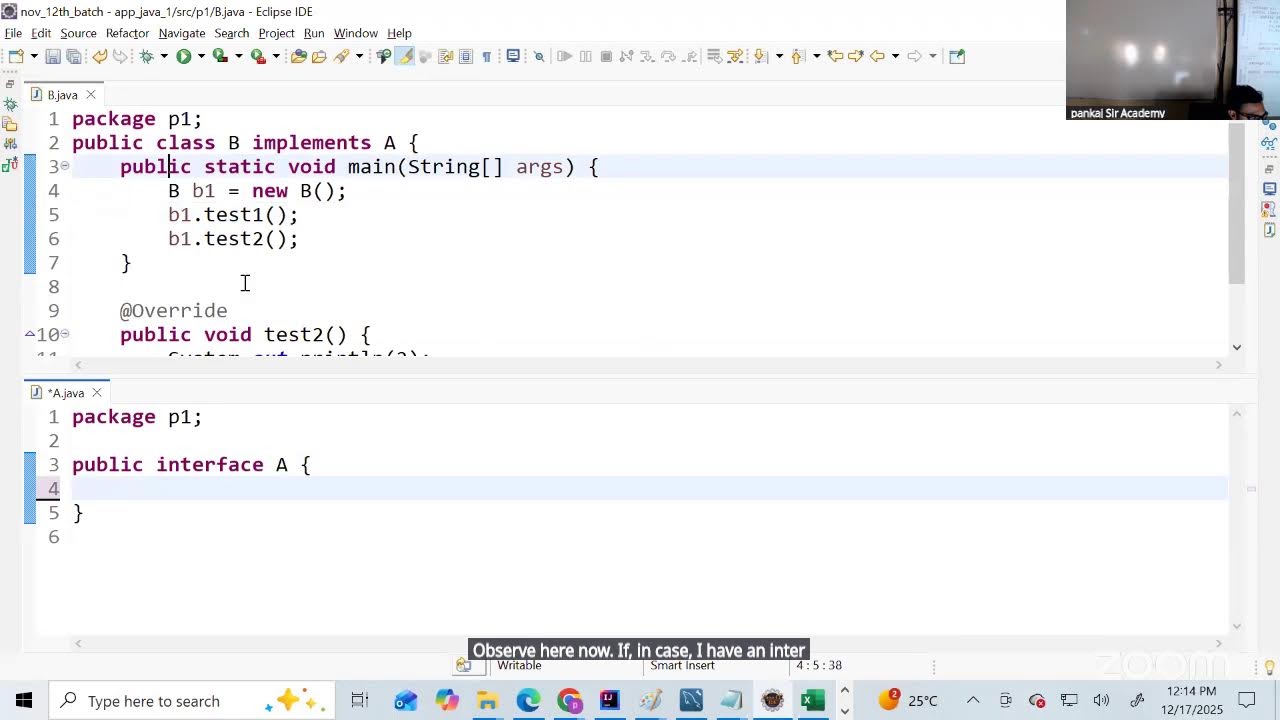Collapse the test2 method fold on line 10

pyautogui.click(x=65, y=335)
